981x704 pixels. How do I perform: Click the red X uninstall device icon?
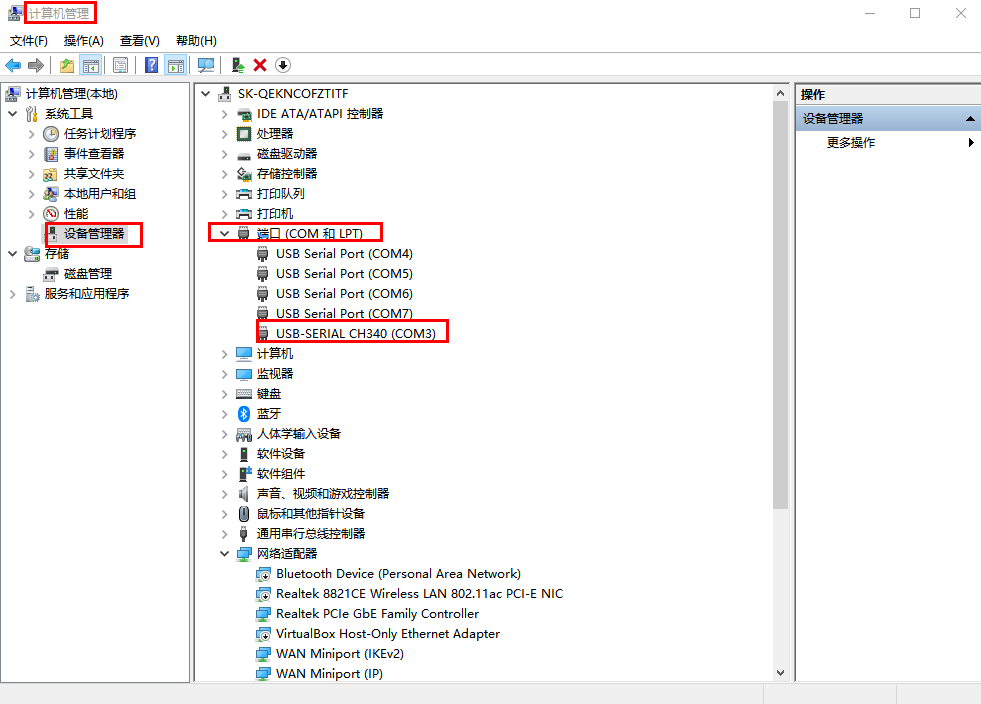tap(260, 65)
